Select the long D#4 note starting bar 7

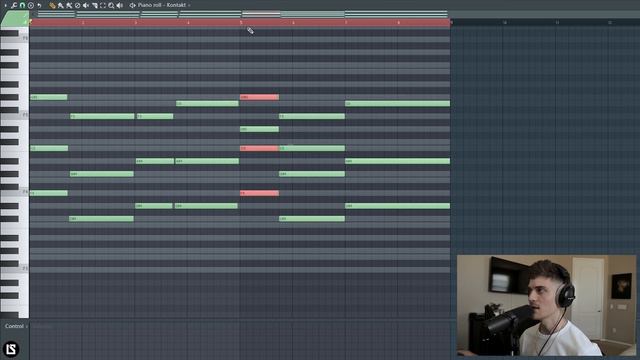pos(398,206)
